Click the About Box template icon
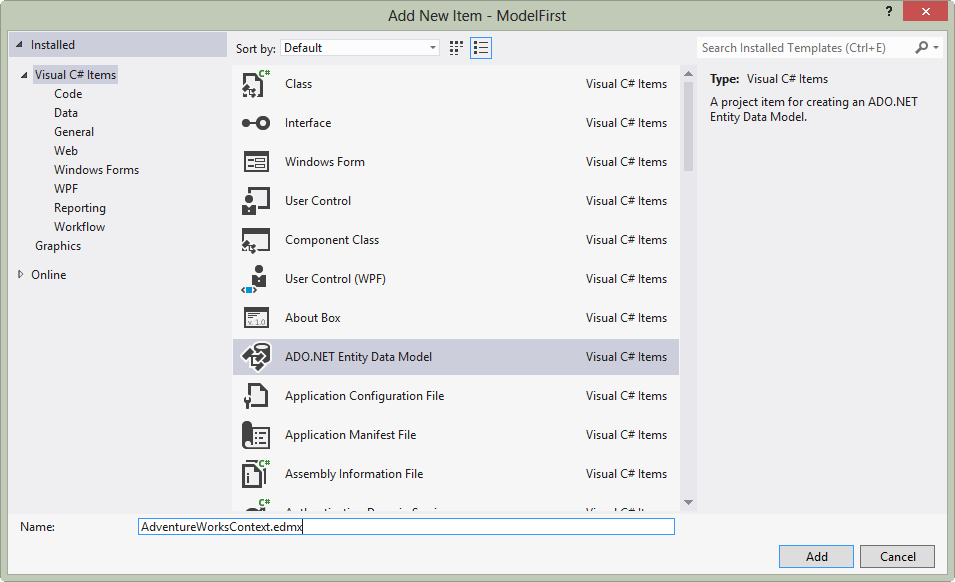This screenshot has height=582, width=955. [256, 318]
